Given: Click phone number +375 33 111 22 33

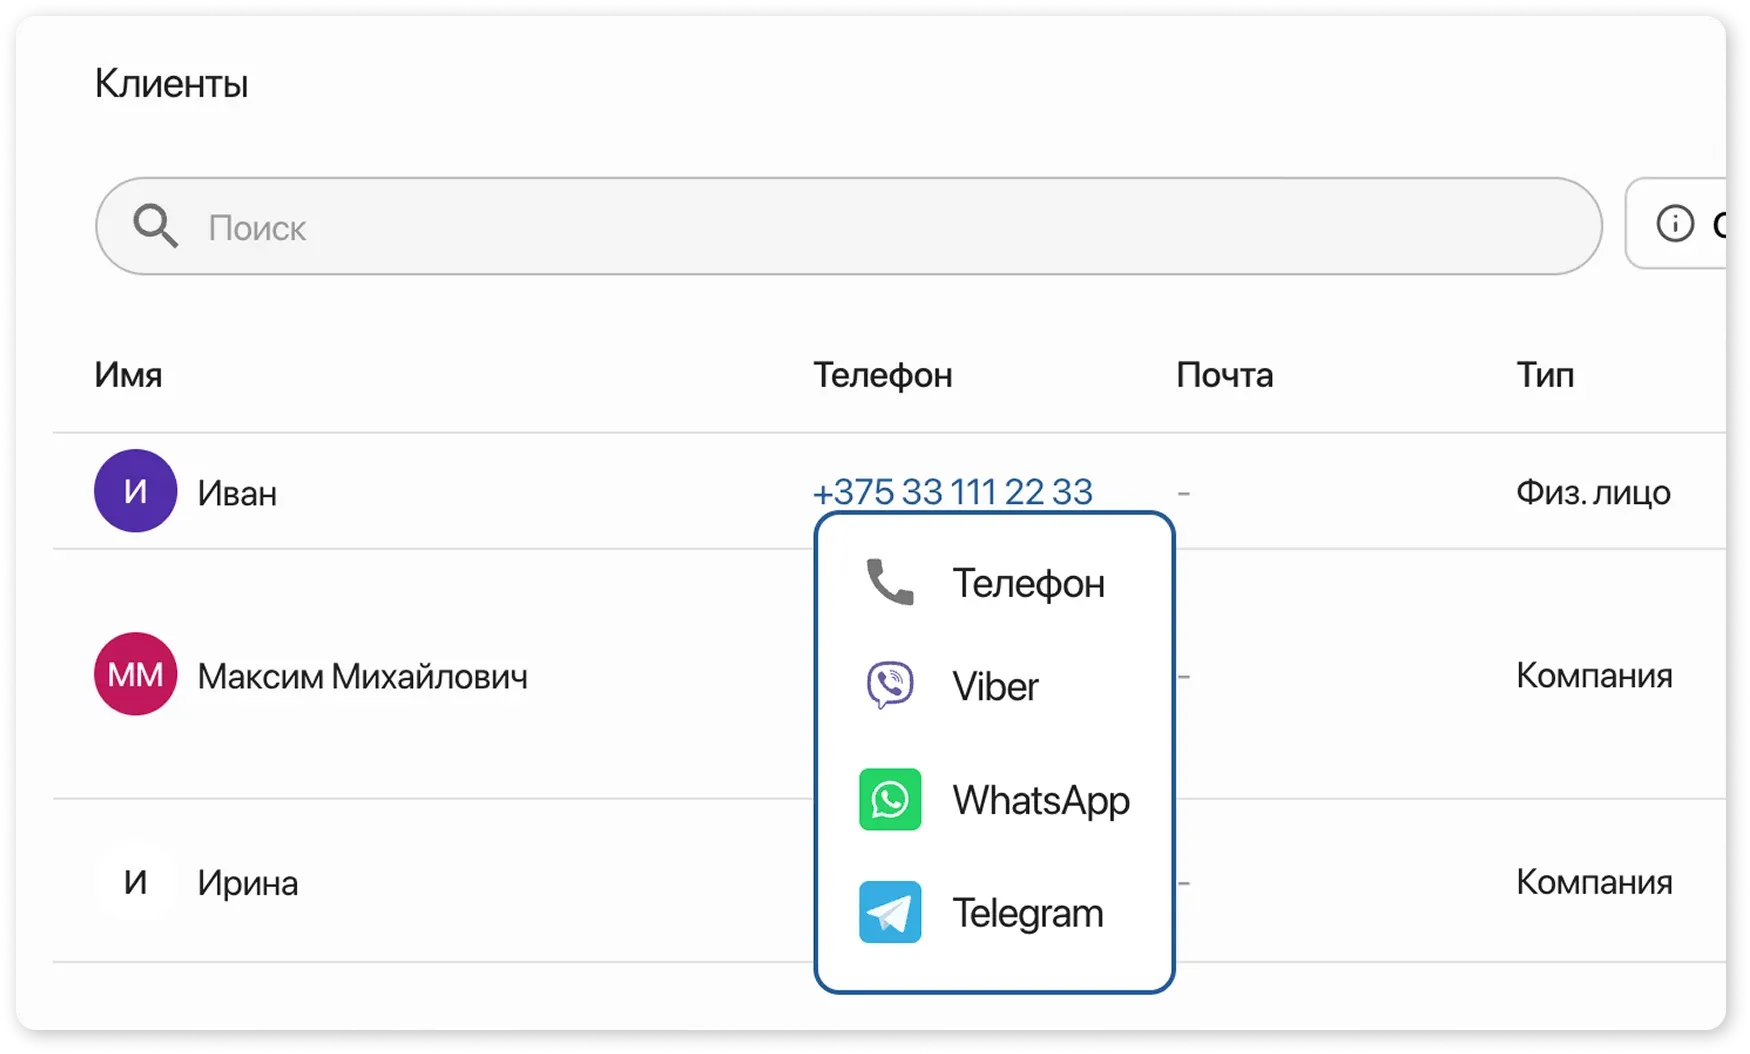Looking at the screenshot, I should point(952,492).
